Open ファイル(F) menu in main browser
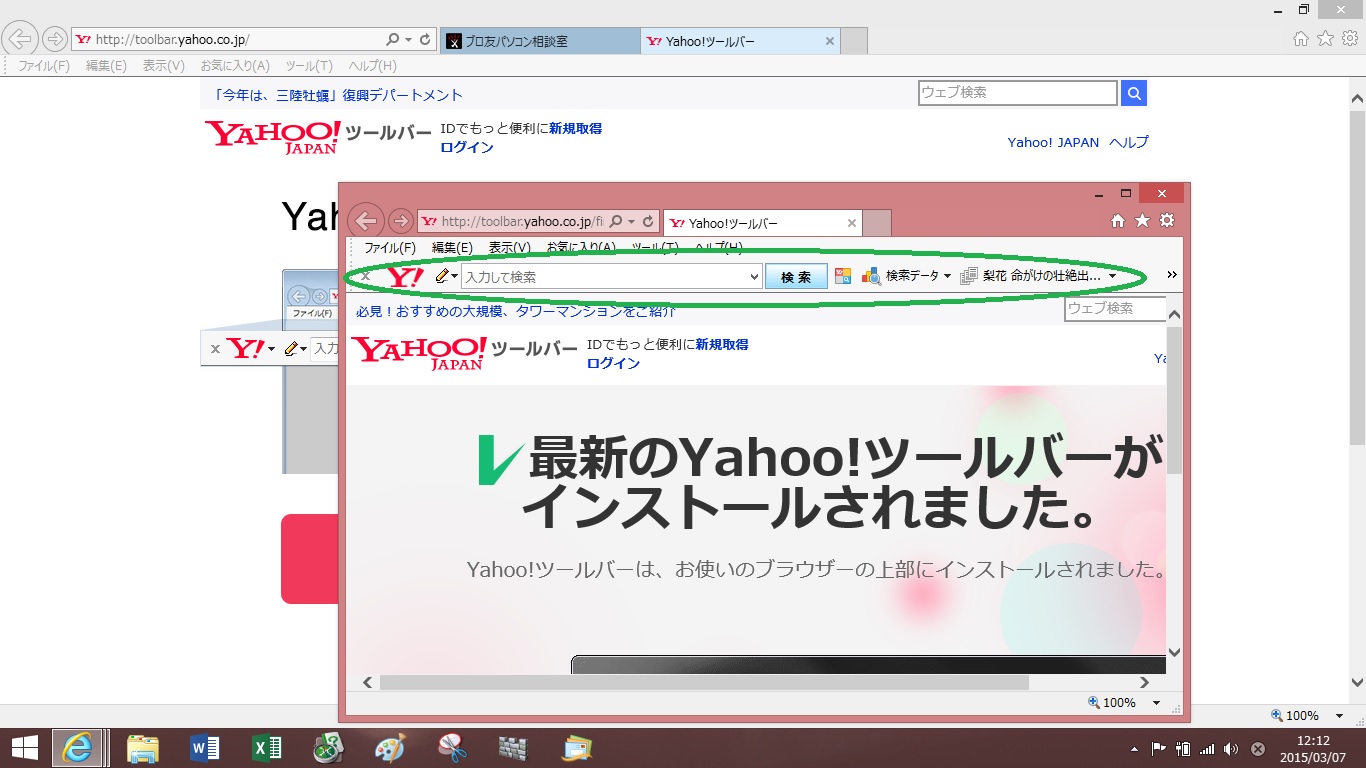Image resolution: width=1366 pixels, height=768 pixels. coord(44,66)
